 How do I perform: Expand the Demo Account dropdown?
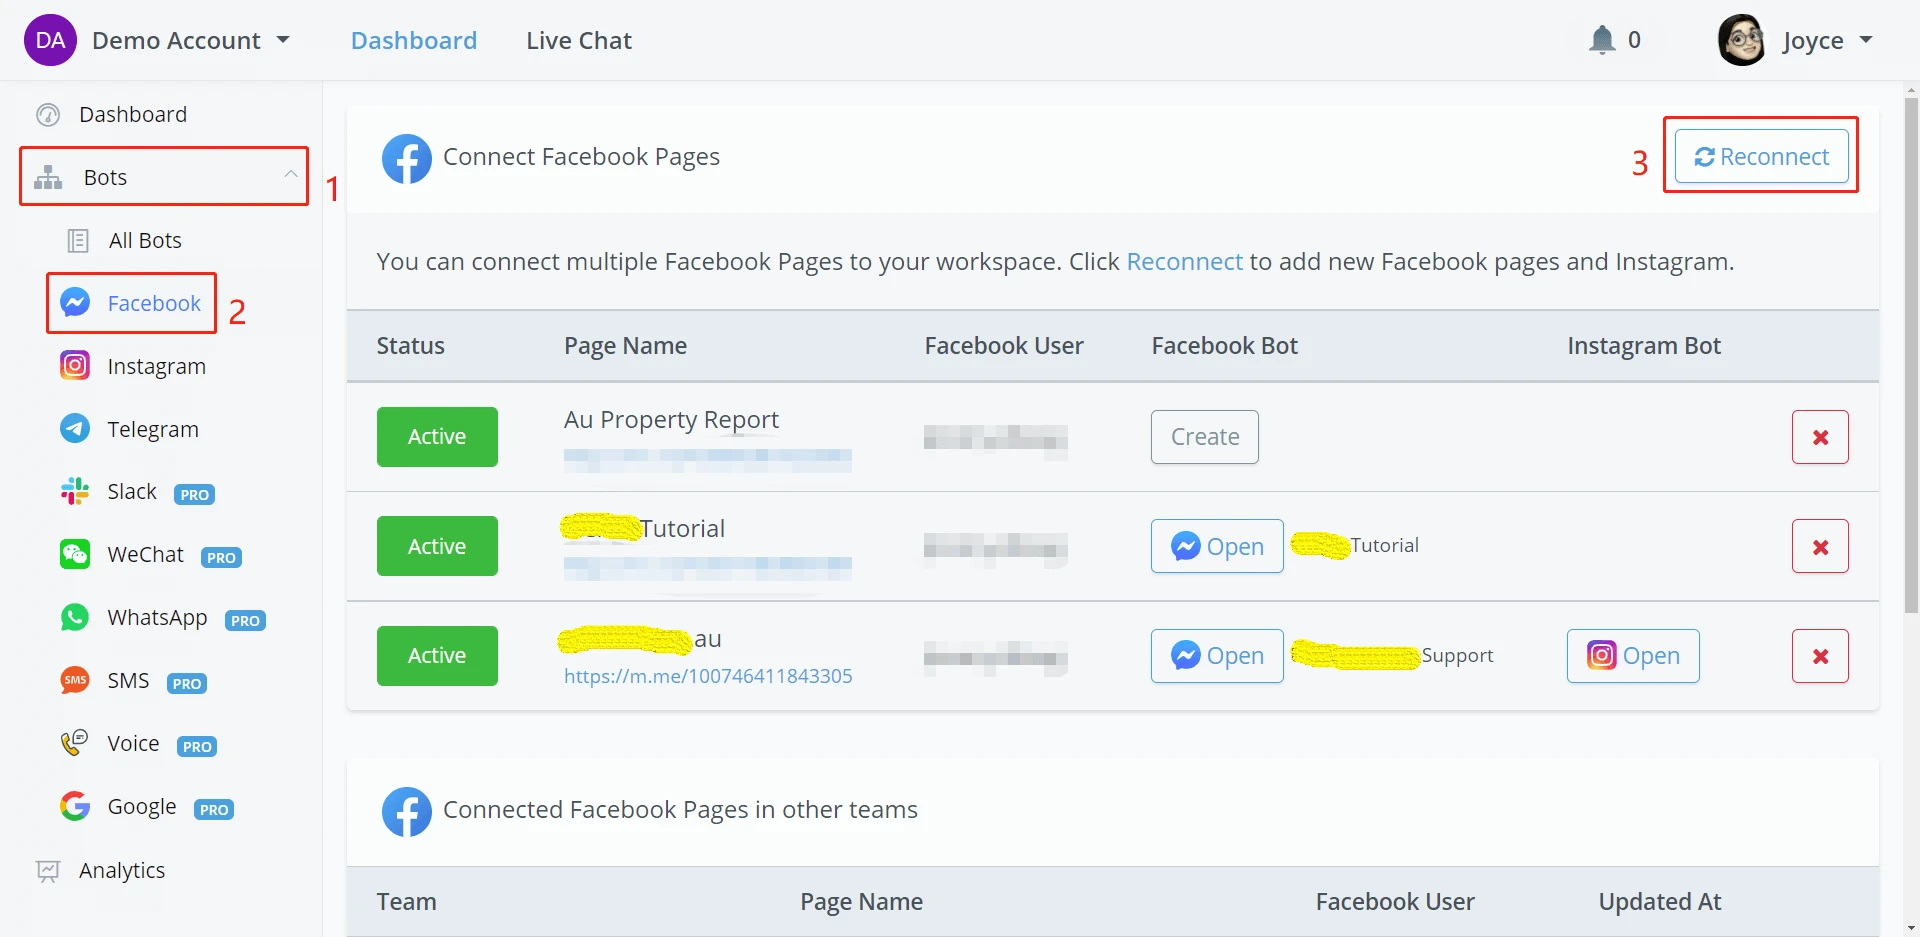tap(190, 41)
